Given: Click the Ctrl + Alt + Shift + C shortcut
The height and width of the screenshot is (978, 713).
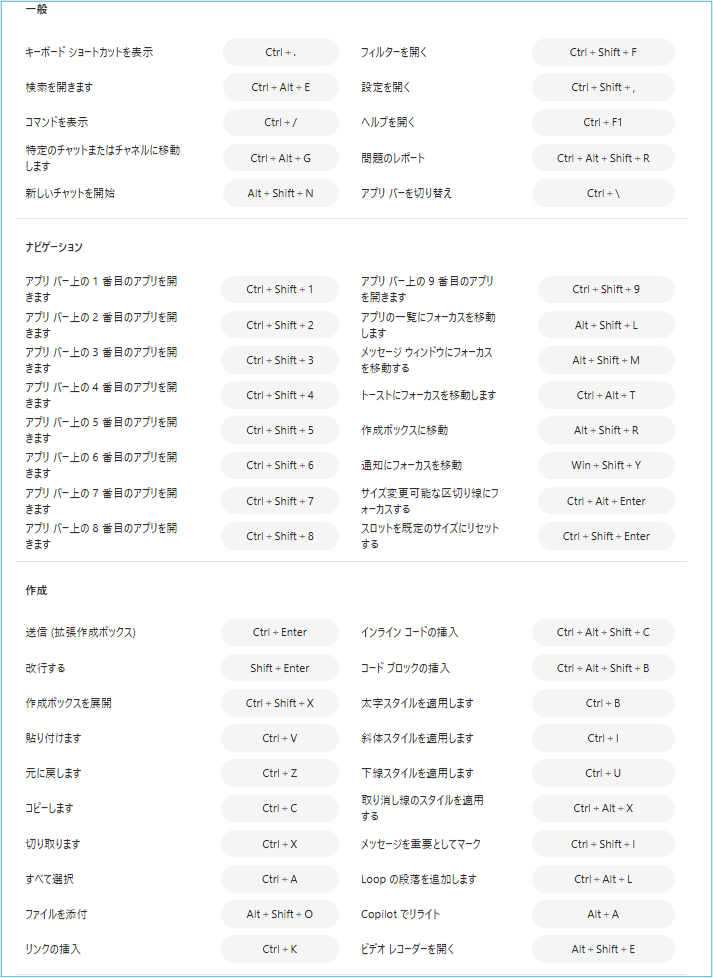Looking at the screenshot, I should [603, 633].
